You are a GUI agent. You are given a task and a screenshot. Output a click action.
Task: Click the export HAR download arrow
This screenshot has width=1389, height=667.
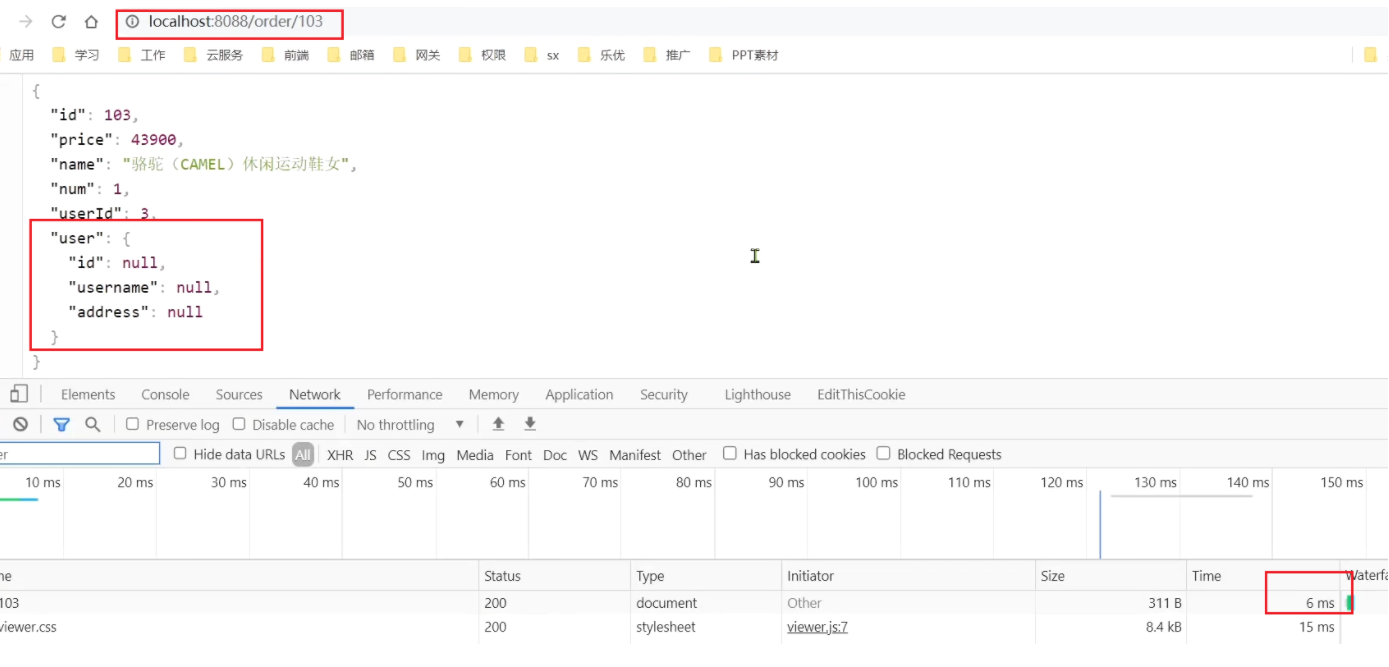click(x=530, y=424)
